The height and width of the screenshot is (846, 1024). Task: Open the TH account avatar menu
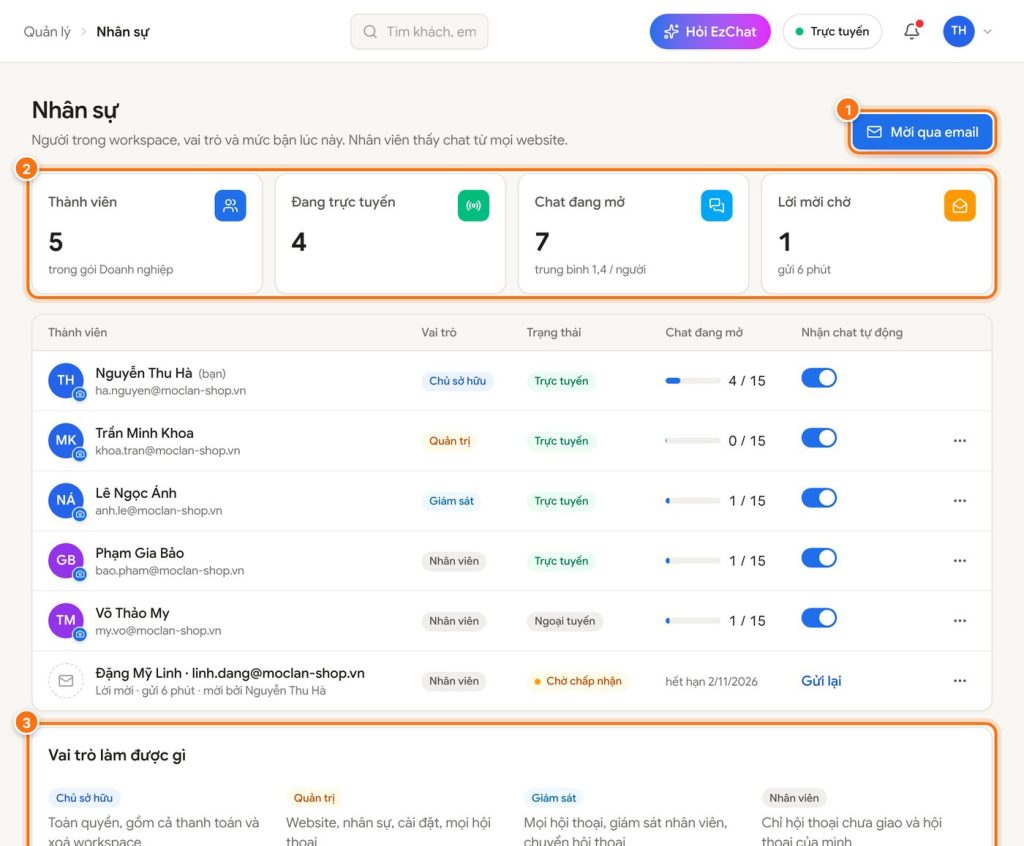pos(958,31)
